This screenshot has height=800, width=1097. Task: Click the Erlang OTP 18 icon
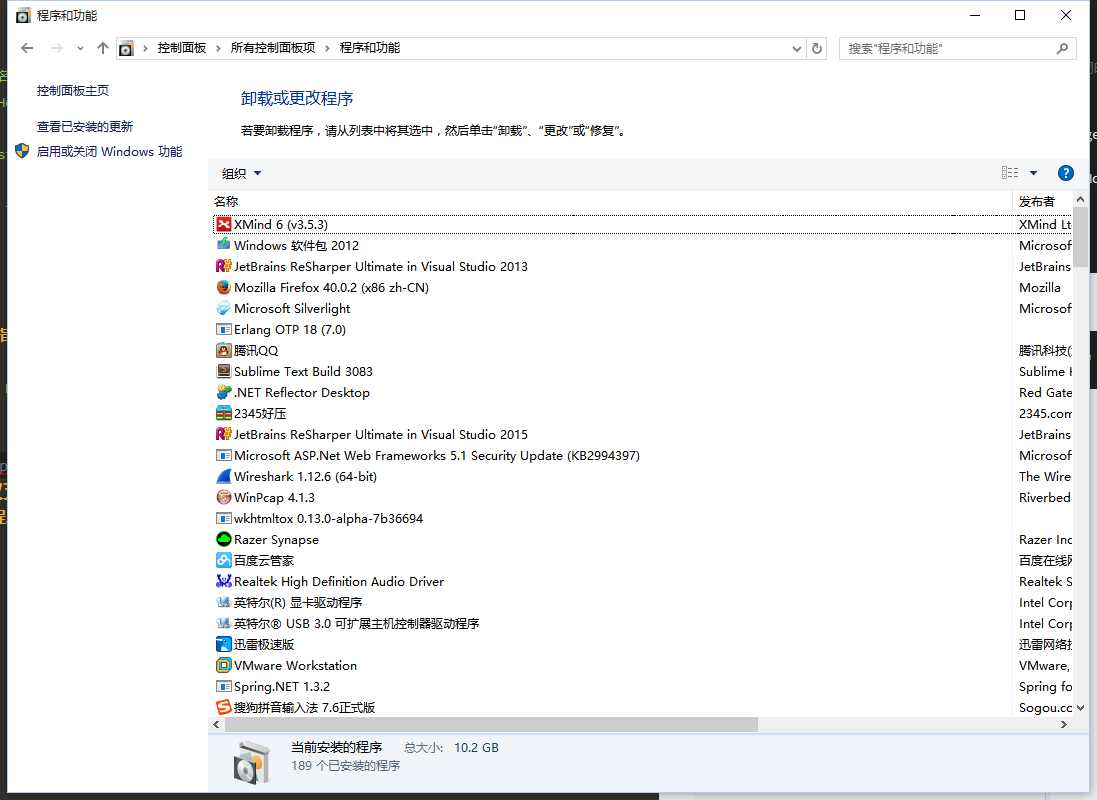(x=223, y=329)
